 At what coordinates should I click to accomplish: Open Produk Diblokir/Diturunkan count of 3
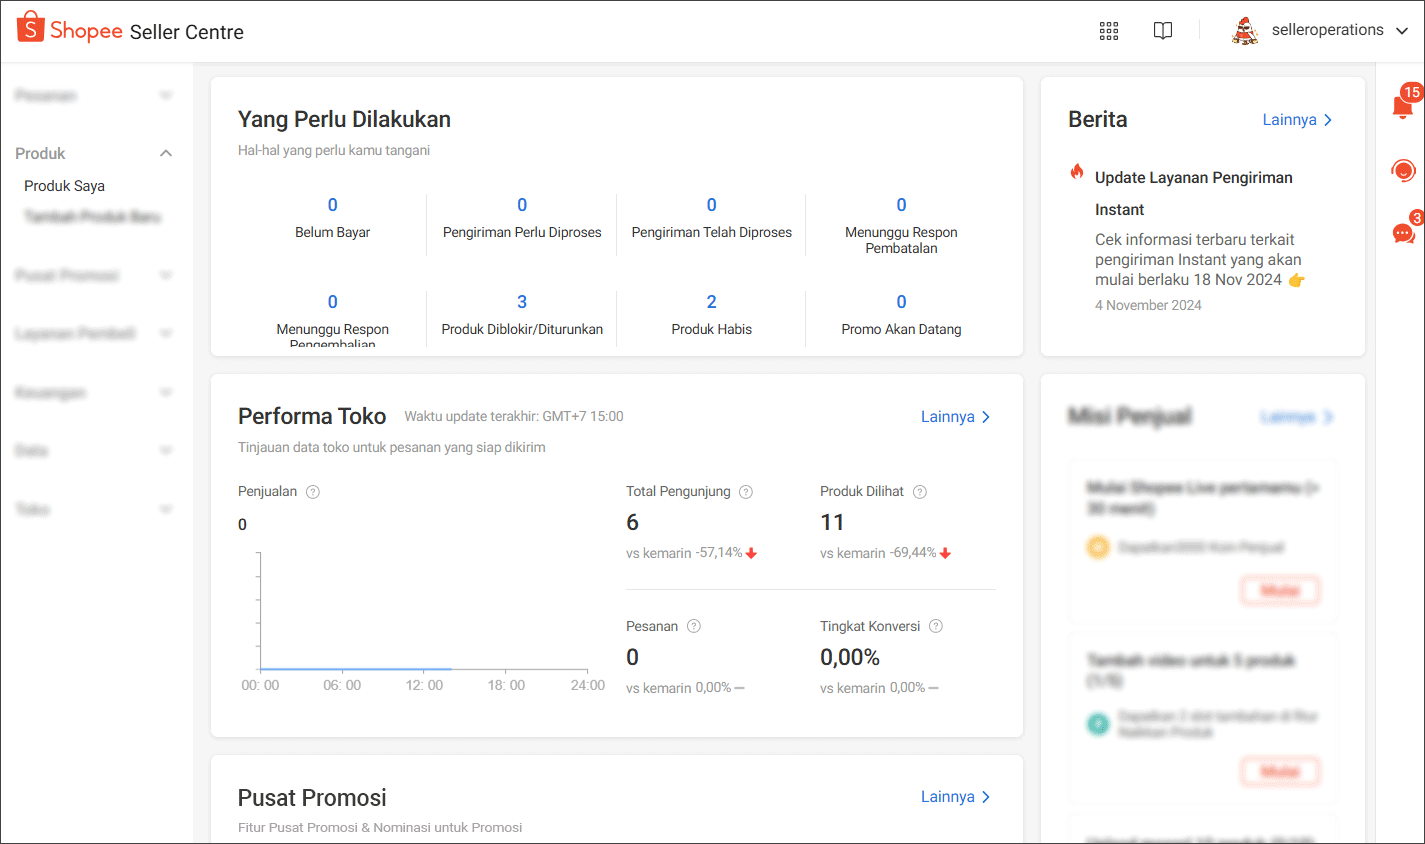coord(522,302)
